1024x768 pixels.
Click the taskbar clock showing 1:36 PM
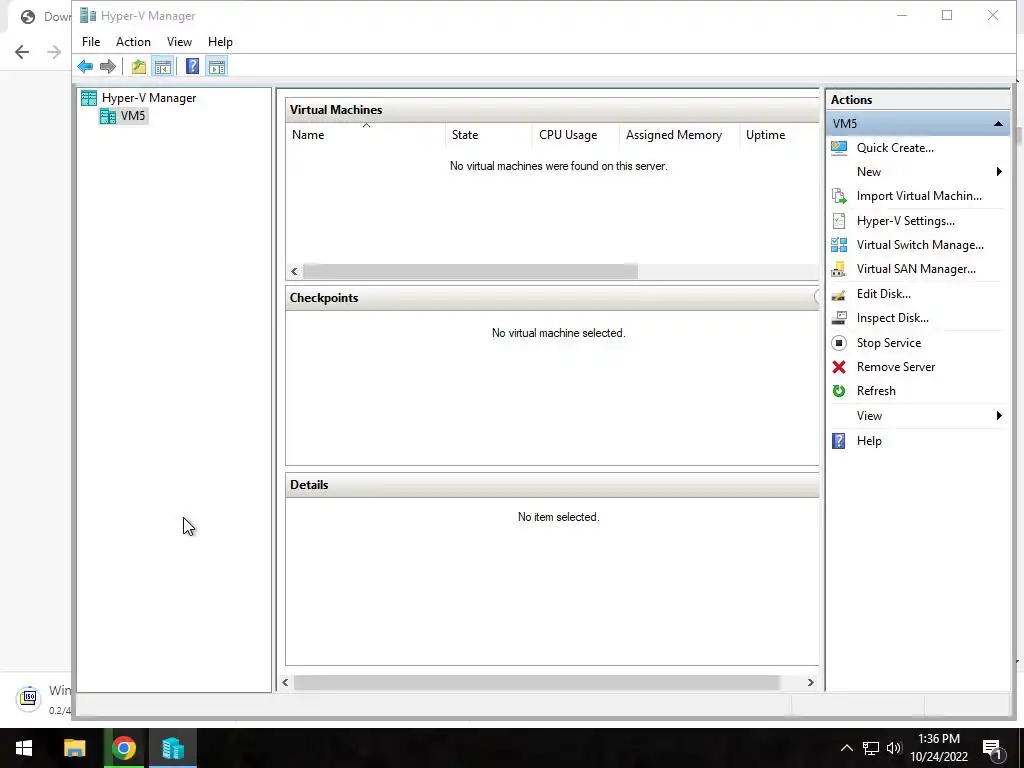pos(938,748)
